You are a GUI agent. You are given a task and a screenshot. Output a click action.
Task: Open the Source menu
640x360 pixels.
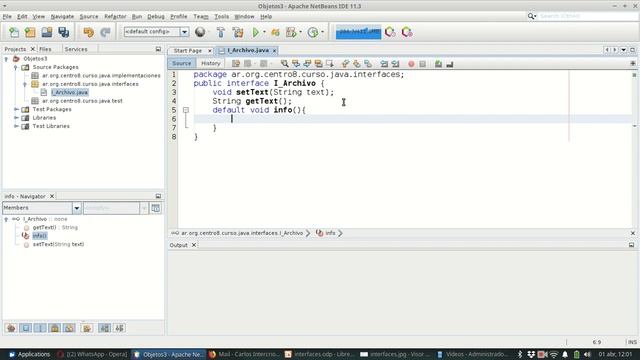[89, 17]
